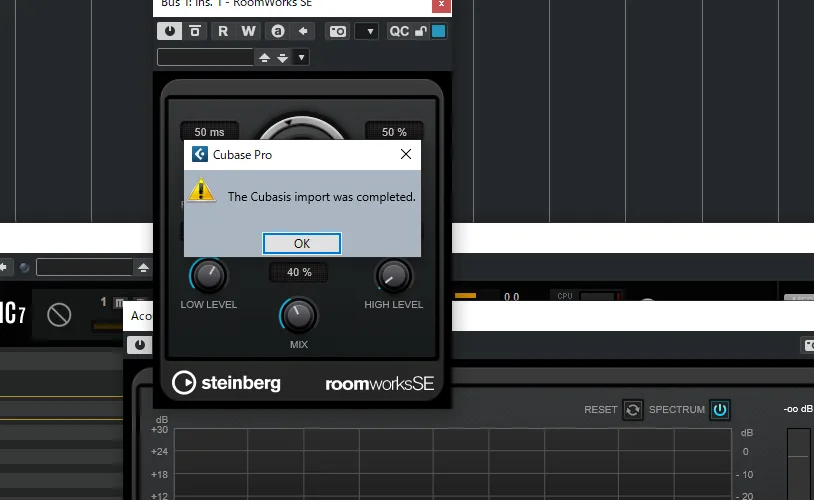Click the camera snapshot icon in RoomWorks toolbar
Image resolution: width=814 pixels, height=500 pixels.
(x=337, y=31)
